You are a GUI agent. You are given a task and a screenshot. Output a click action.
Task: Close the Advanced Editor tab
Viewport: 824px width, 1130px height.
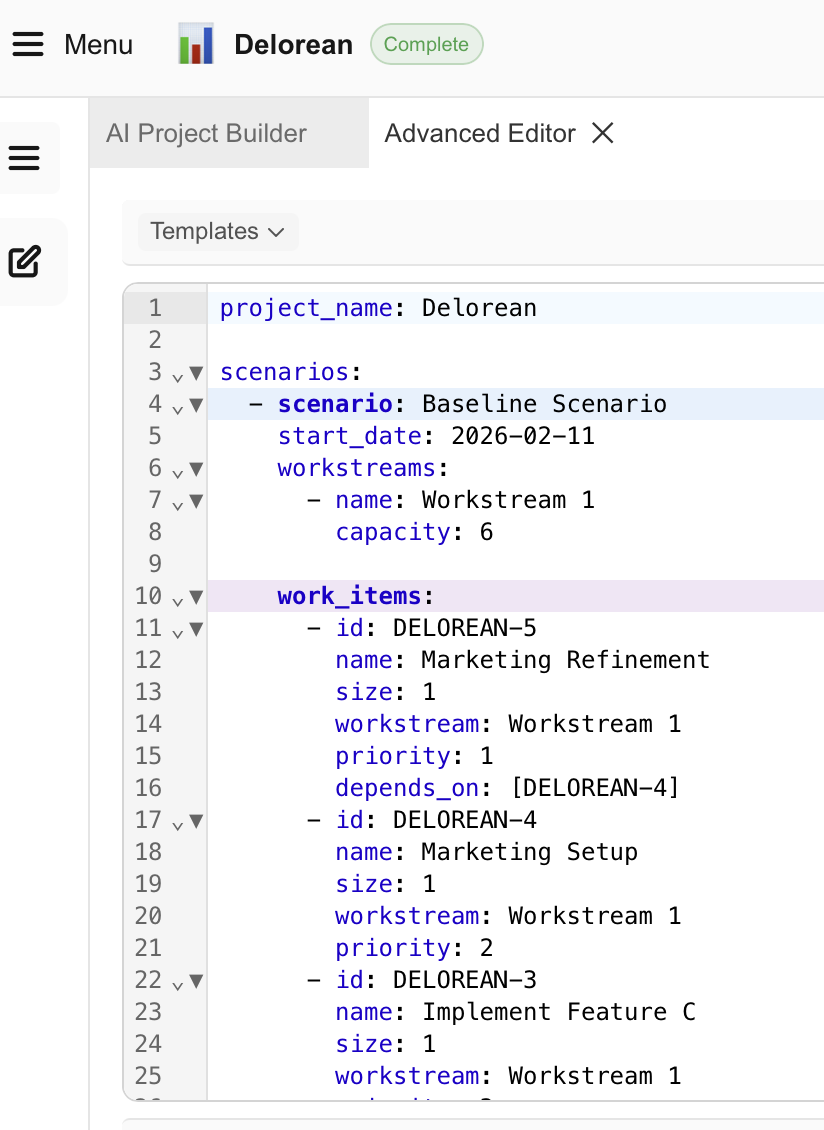[601, 132]
